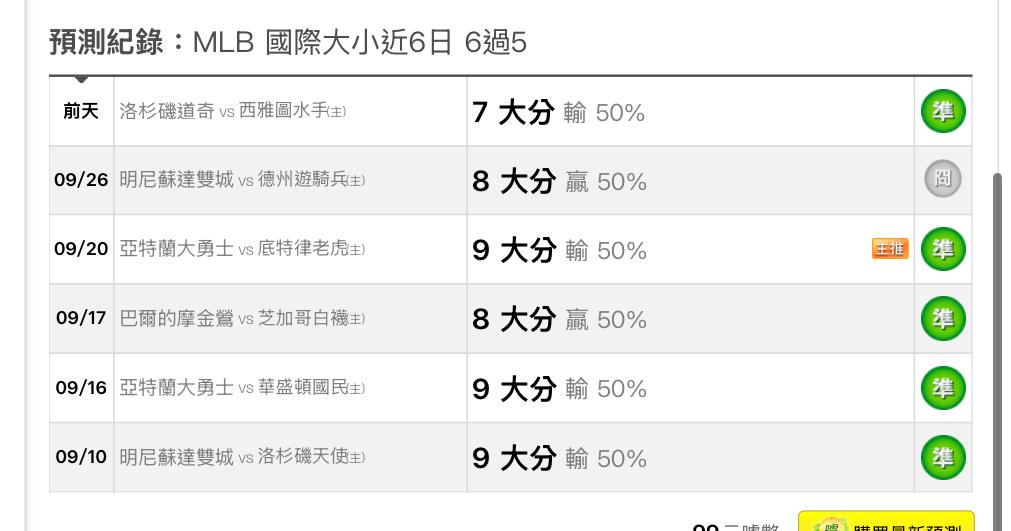This screenshot has width=1011, height=531.
Task: Click the 09/17 date cell
Action: tap(81, 319)
